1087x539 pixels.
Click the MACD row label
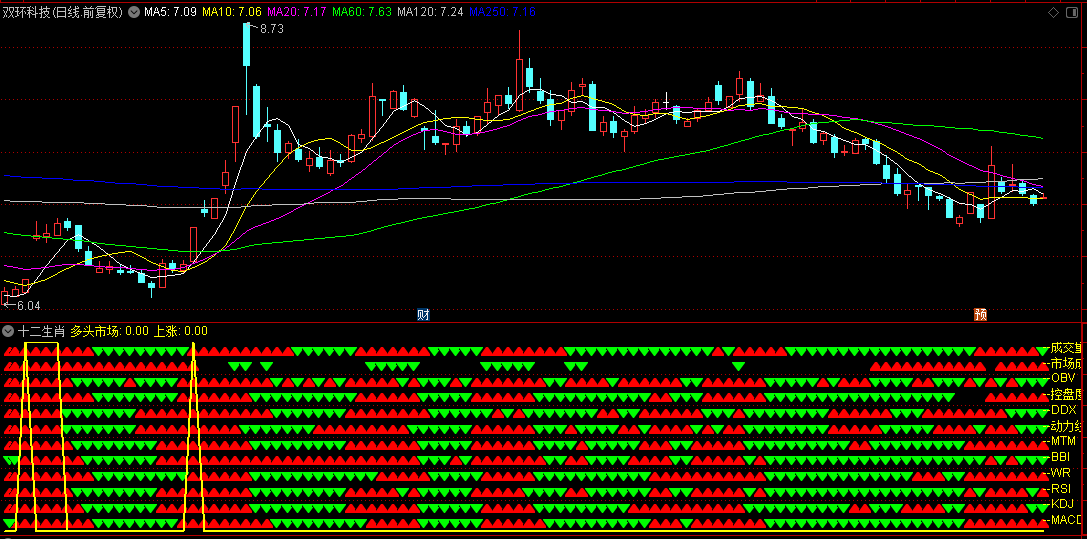[1066, 520]
